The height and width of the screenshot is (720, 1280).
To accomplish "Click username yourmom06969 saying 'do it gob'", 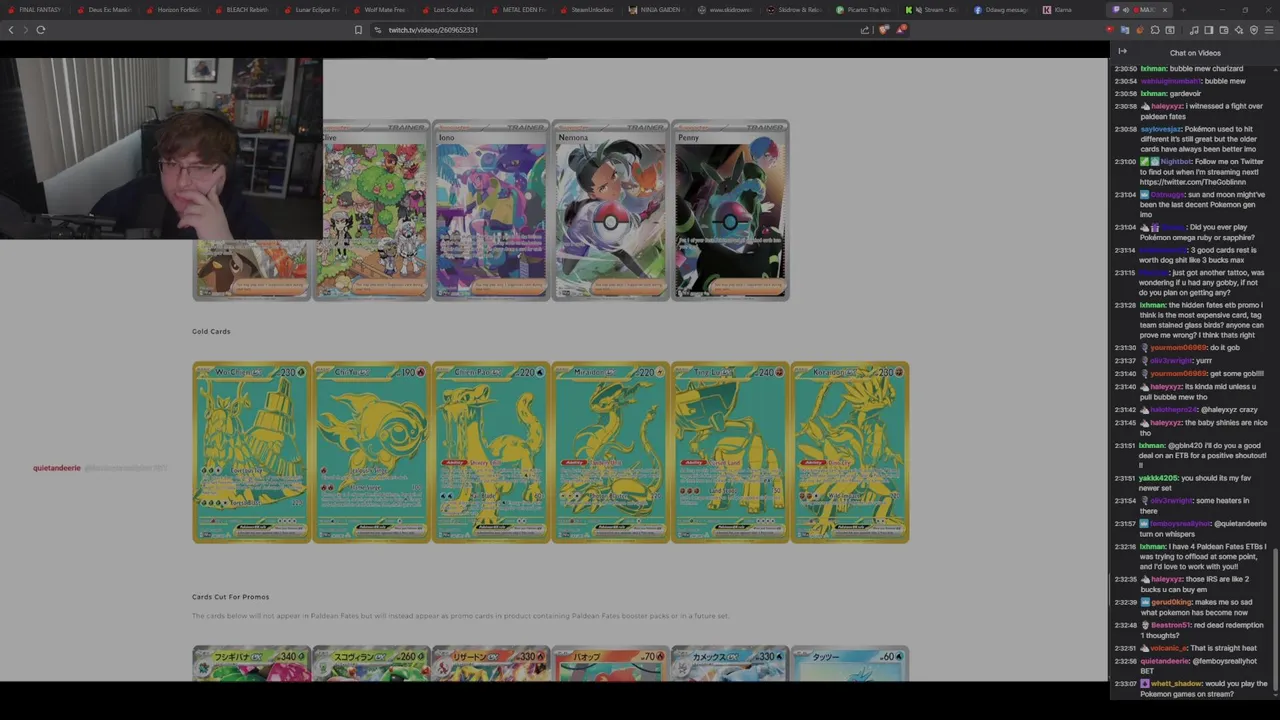I will point(1178,347).
